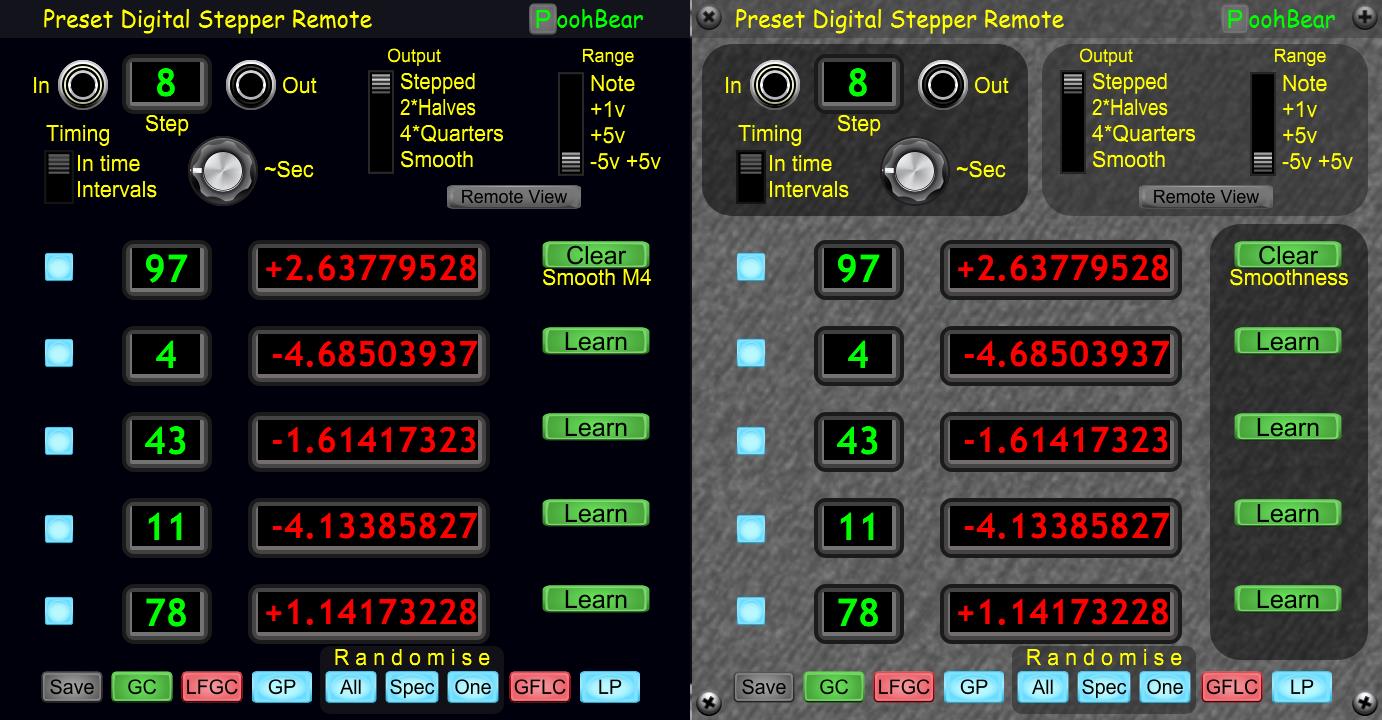Viewport: 1382px width, 720px height.
Task: Click the Out jack socket on grey panel
Action: pyautogui.click(x=942, y=85)
